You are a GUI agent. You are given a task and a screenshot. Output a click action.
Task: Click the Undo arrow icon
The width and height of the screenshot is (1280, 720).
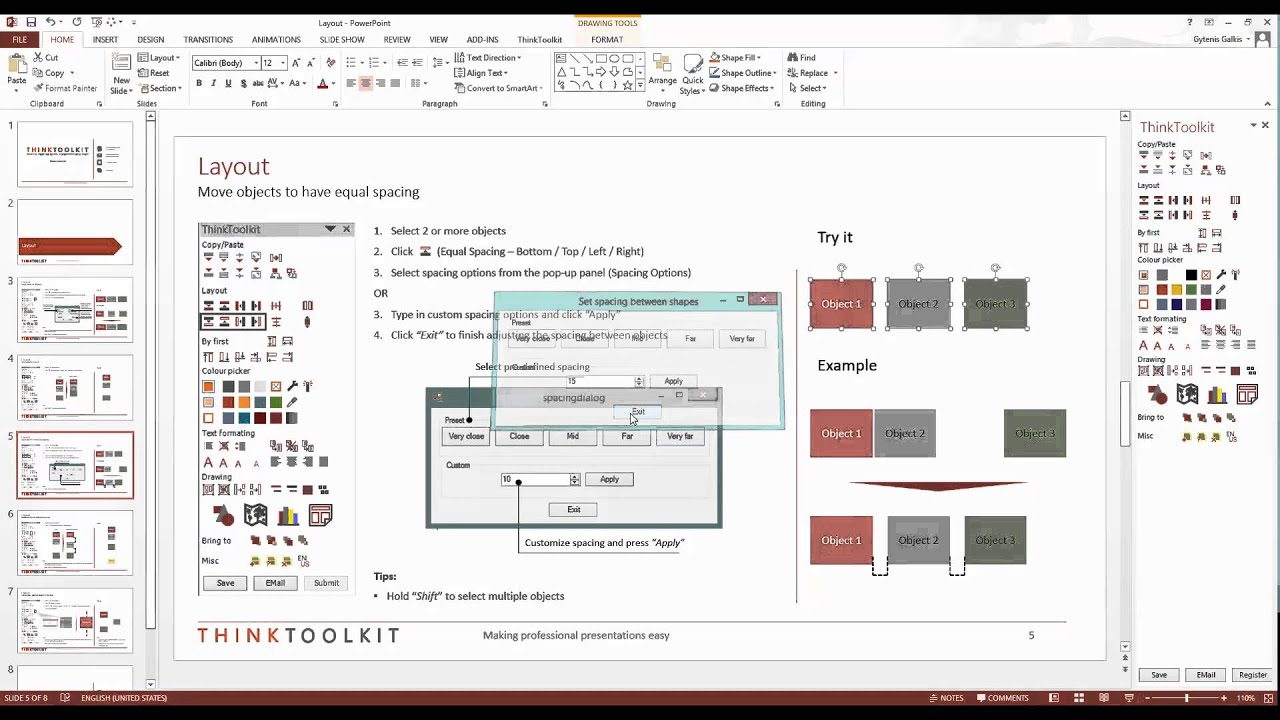[x=50, y=22]
